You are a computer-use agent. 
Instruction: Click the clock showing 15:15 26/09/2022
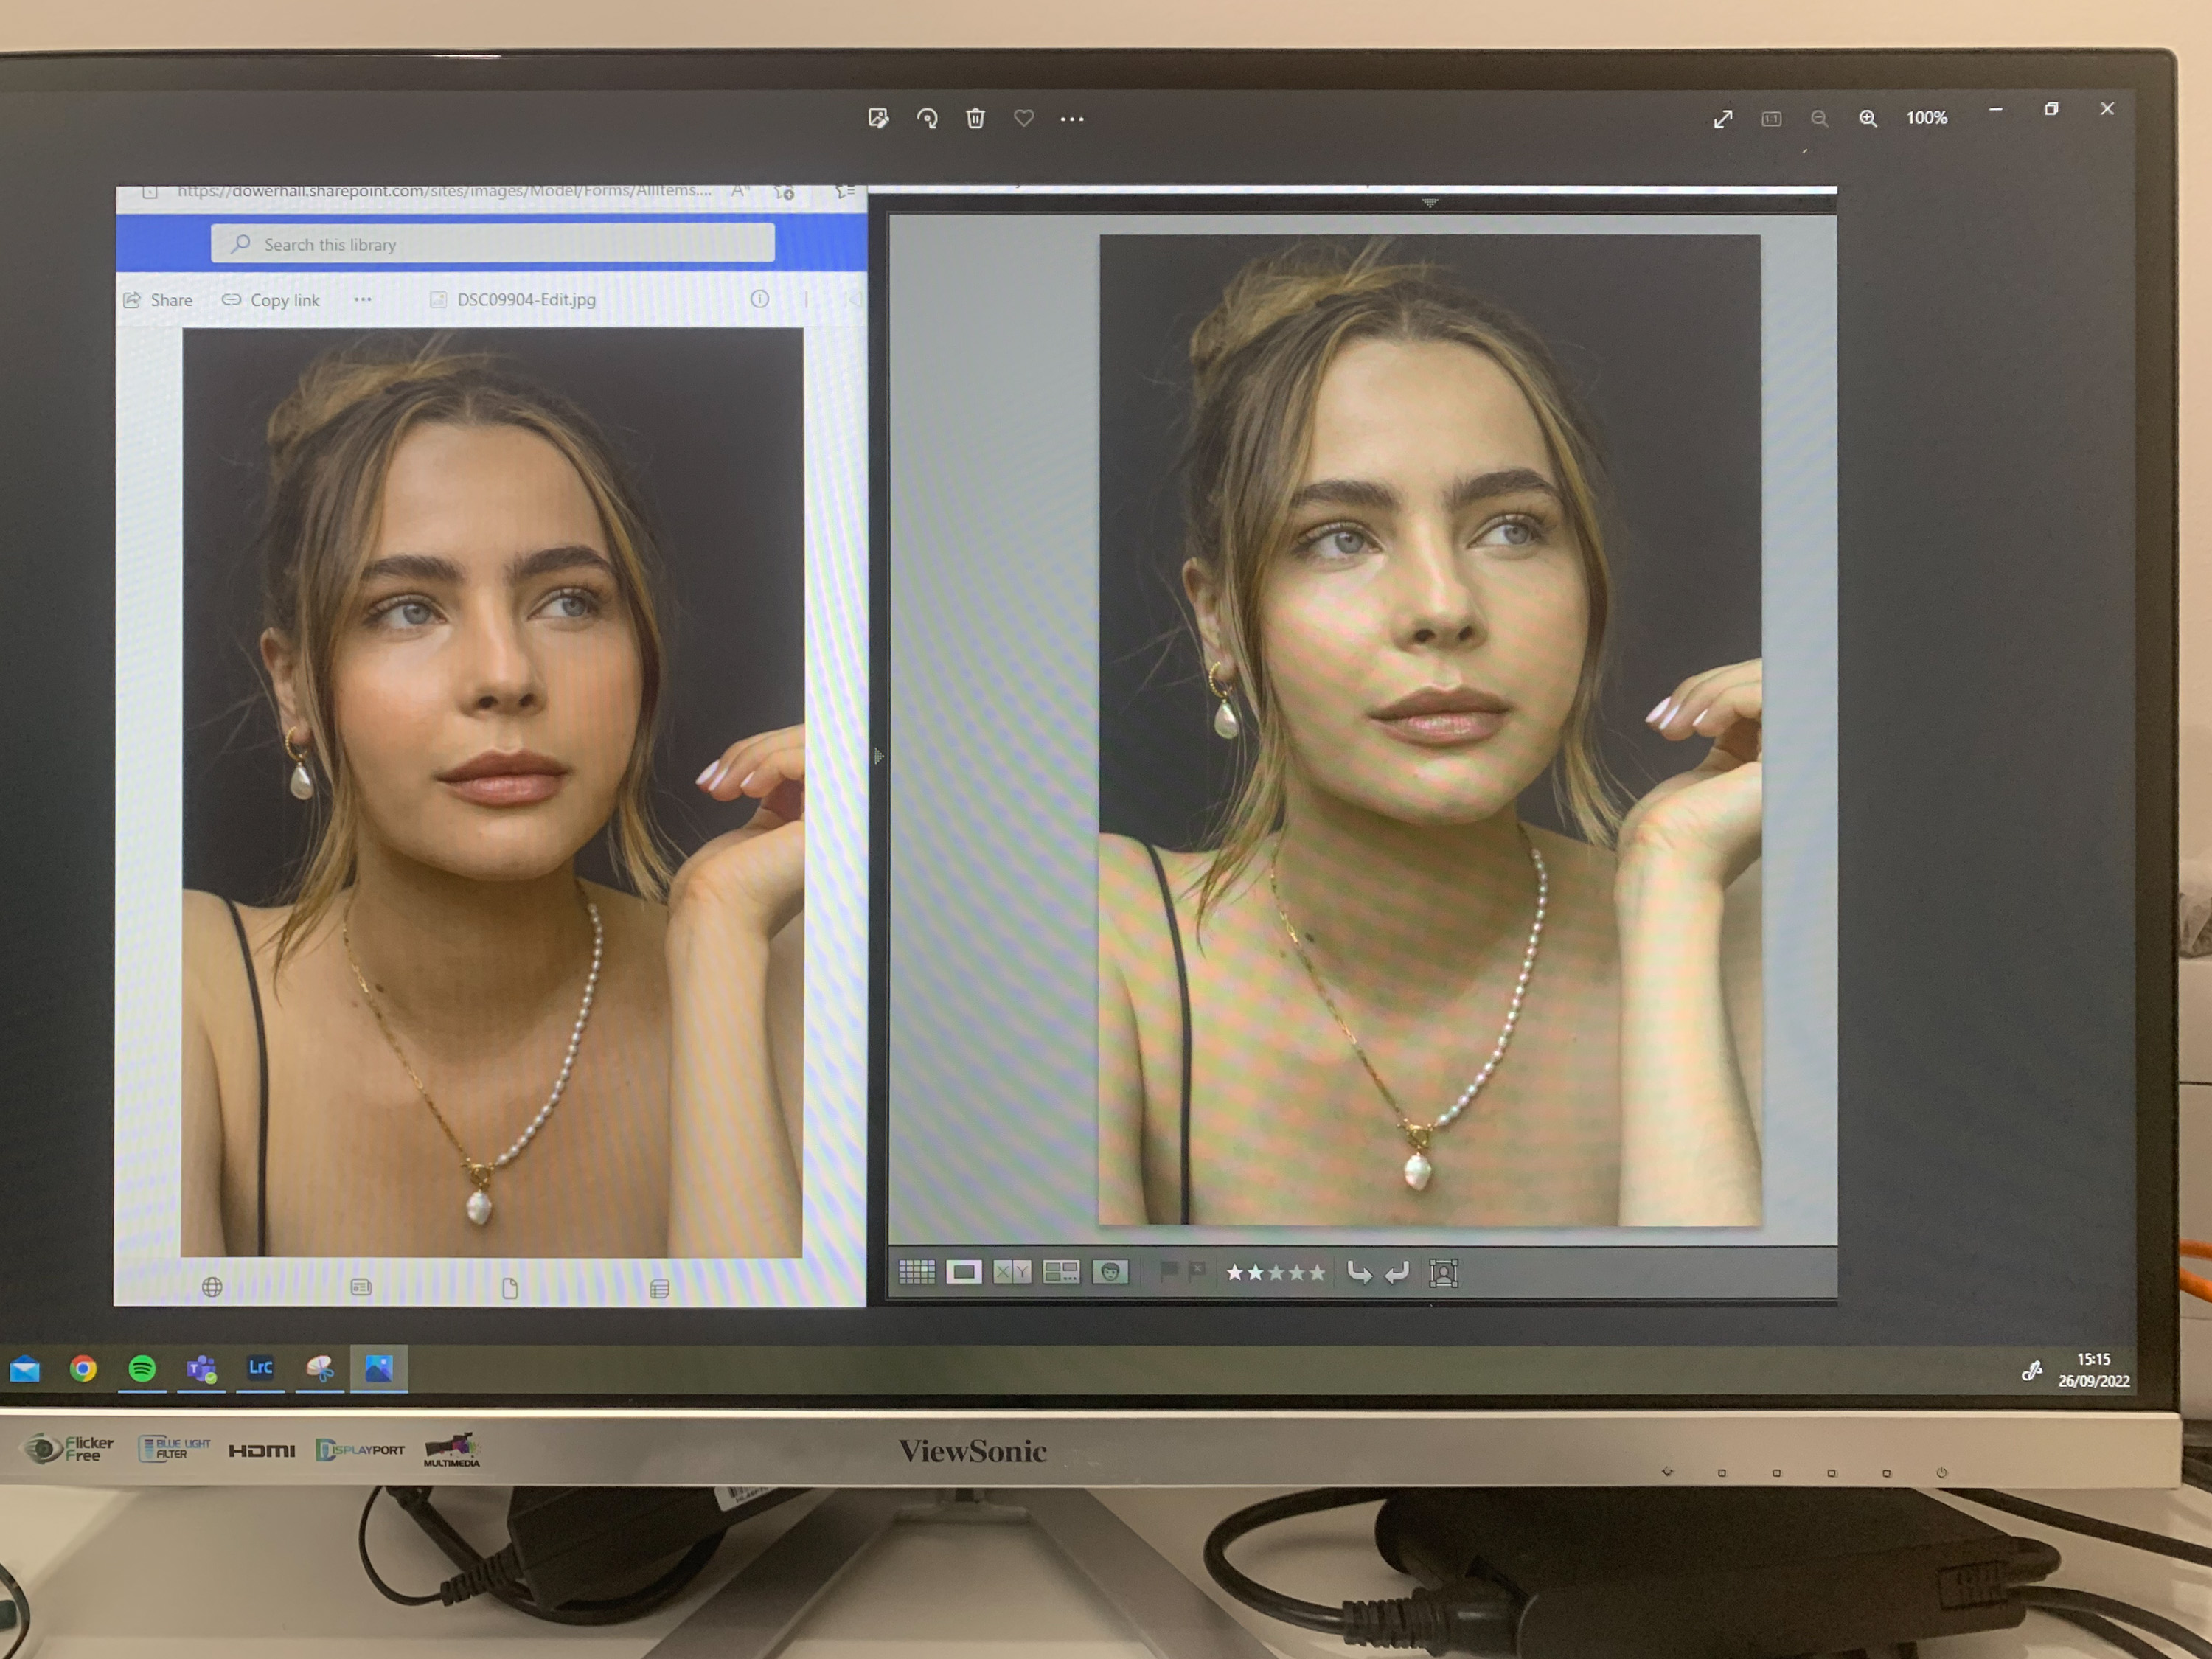click(x=2093, y=1370)
